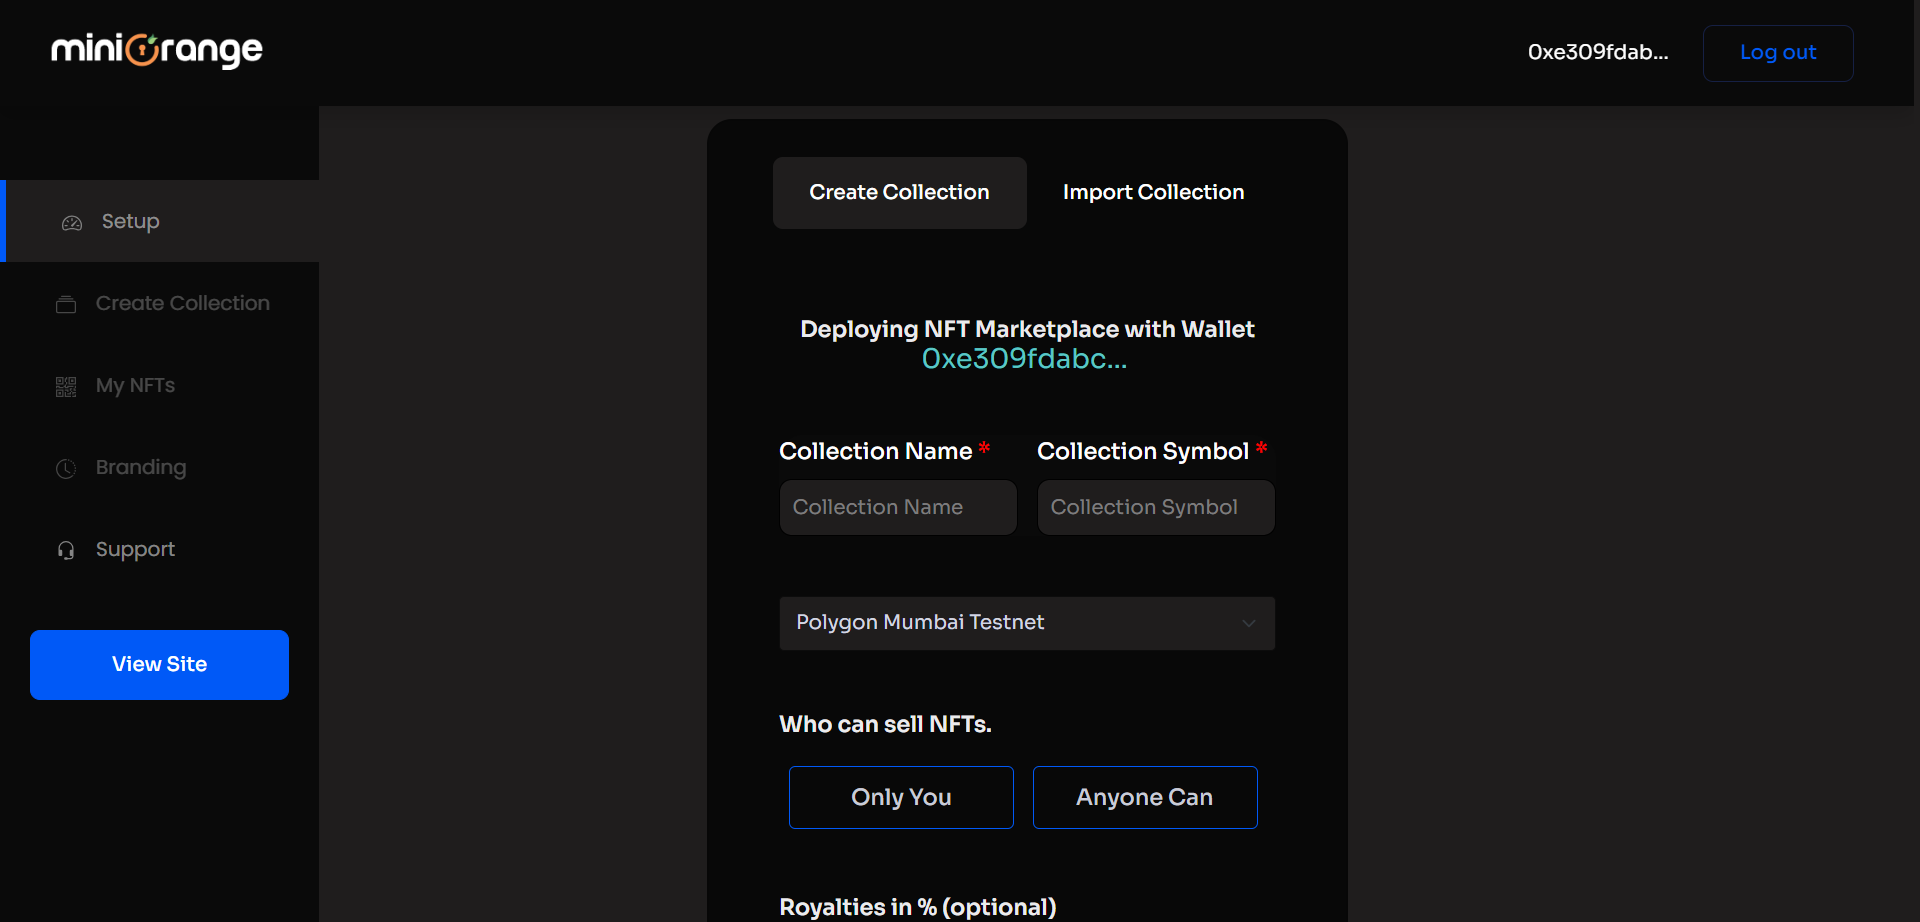Switch to the Import Collection tab
Image resolution: width=1920 pixels, height=922 pixels.
[x=1153, y=192]
